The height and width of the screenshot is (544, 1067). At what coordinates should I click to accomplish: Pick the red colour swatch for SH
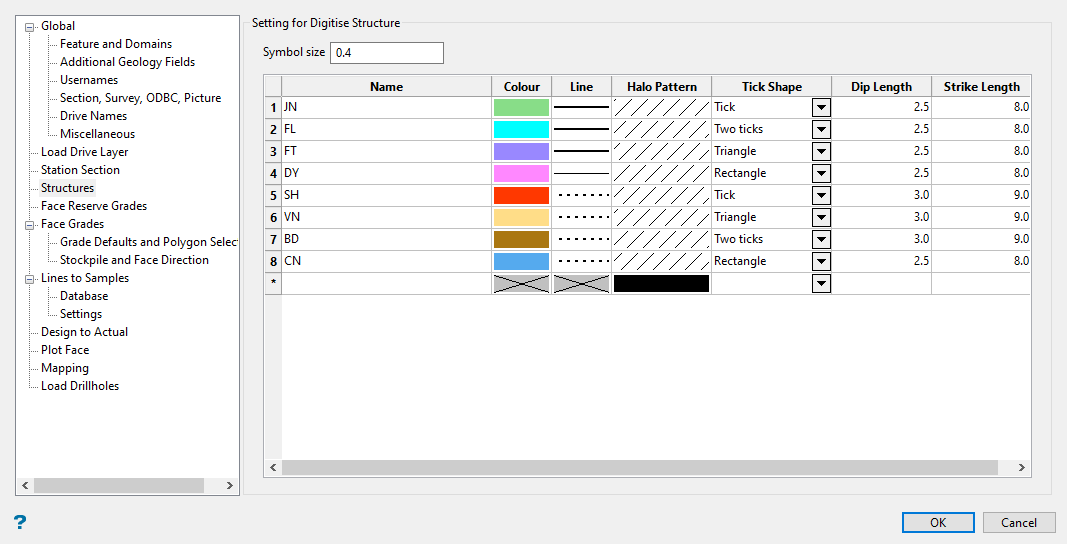(521, 195)
